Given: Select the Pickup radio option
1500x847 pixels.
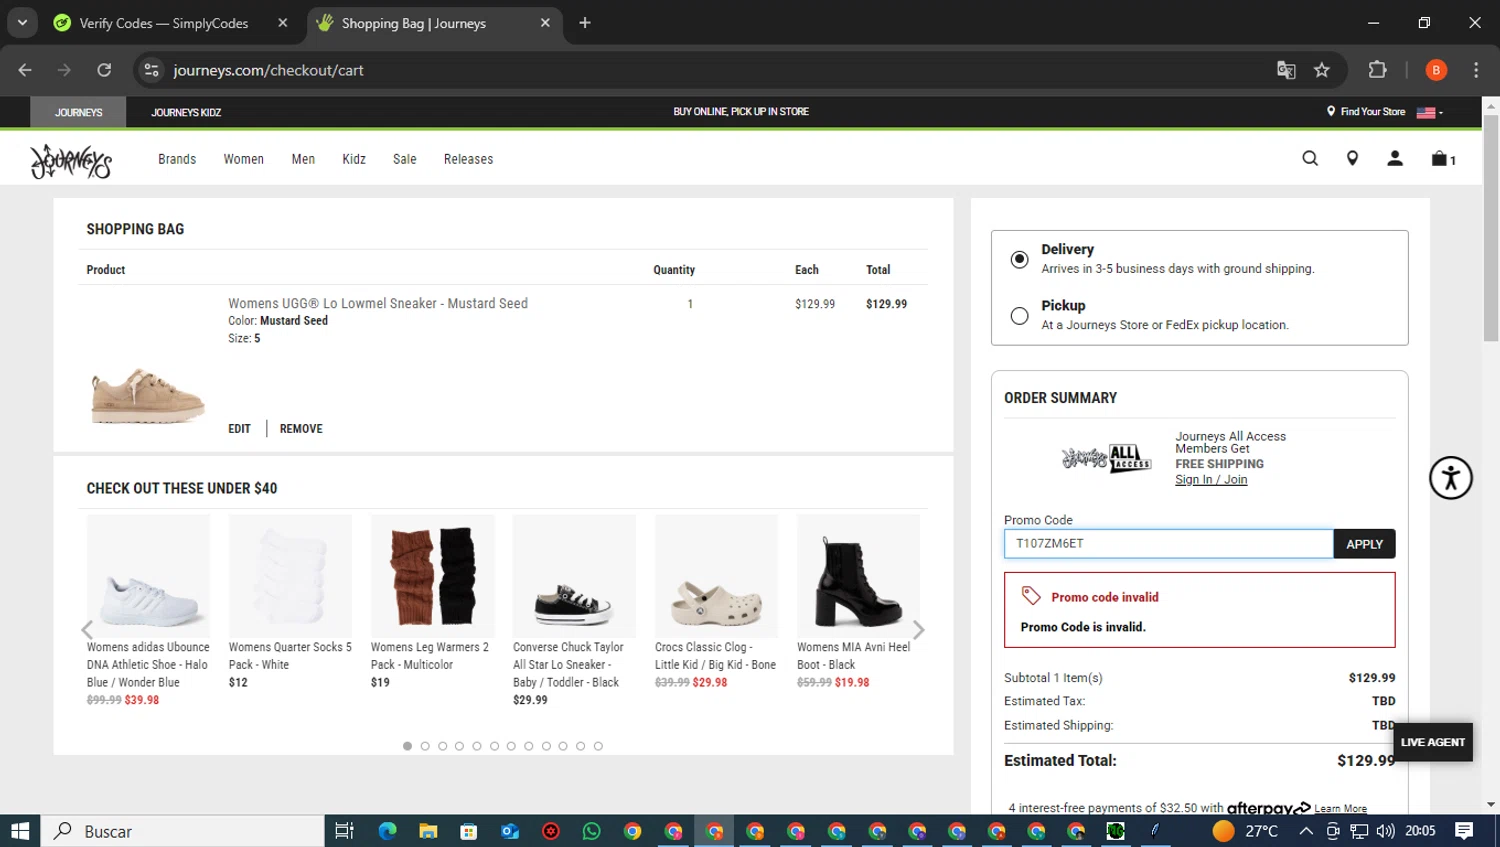Looking at the screenshot, I should 1019,316.
